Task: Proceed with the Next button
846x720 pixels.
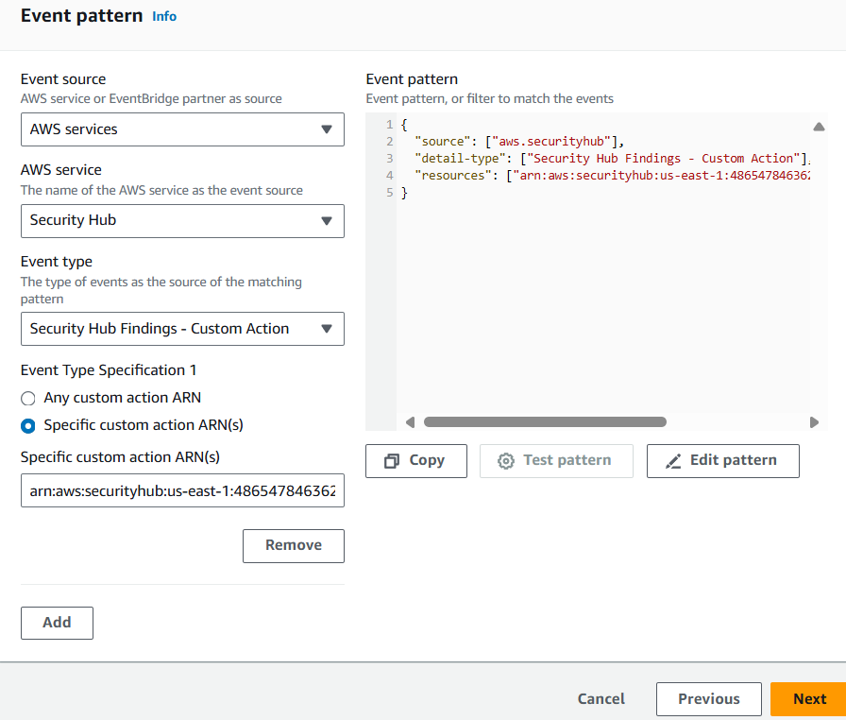Action: click(x=809, y=699)
